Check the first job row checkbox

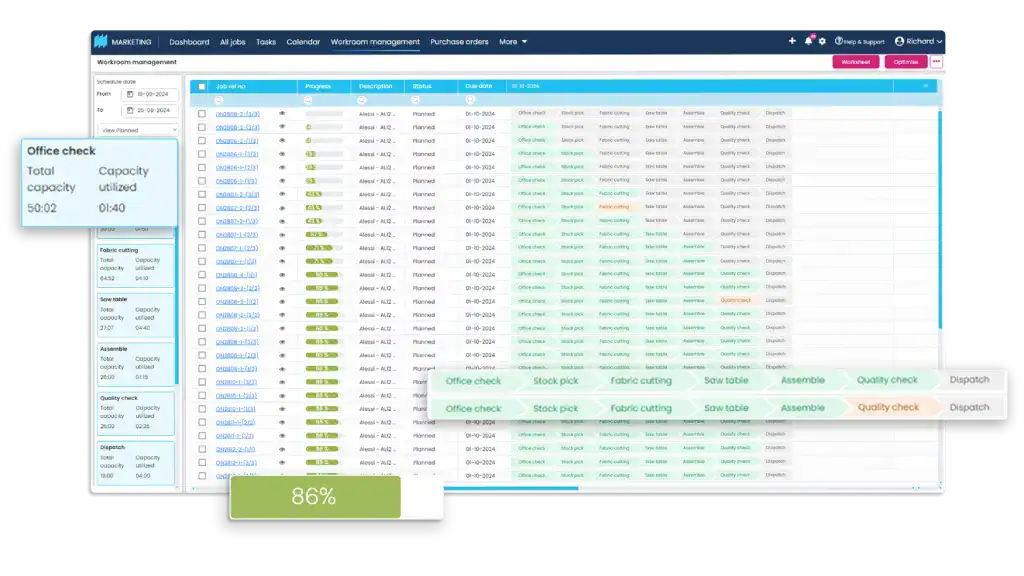(202, 114)
